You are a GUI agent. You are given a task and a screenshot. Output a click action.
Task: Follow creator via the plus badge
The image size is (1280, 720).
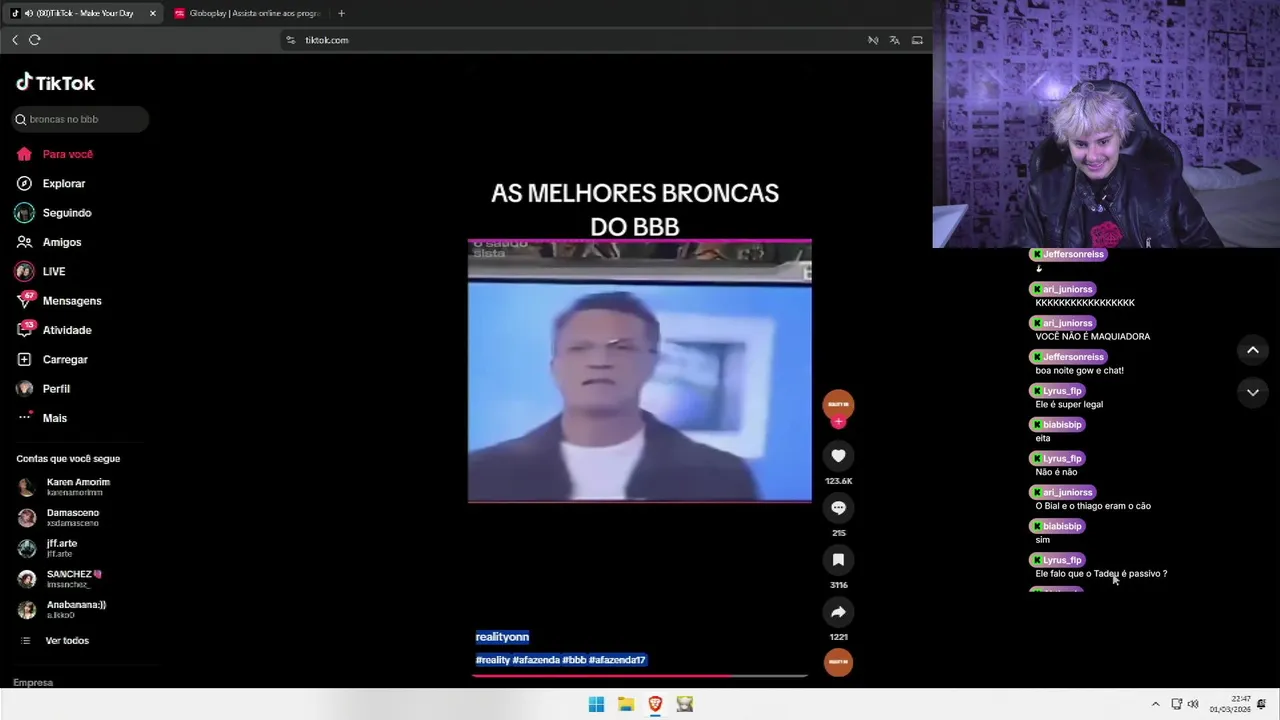pyautogui.click(x=838, y=422)
